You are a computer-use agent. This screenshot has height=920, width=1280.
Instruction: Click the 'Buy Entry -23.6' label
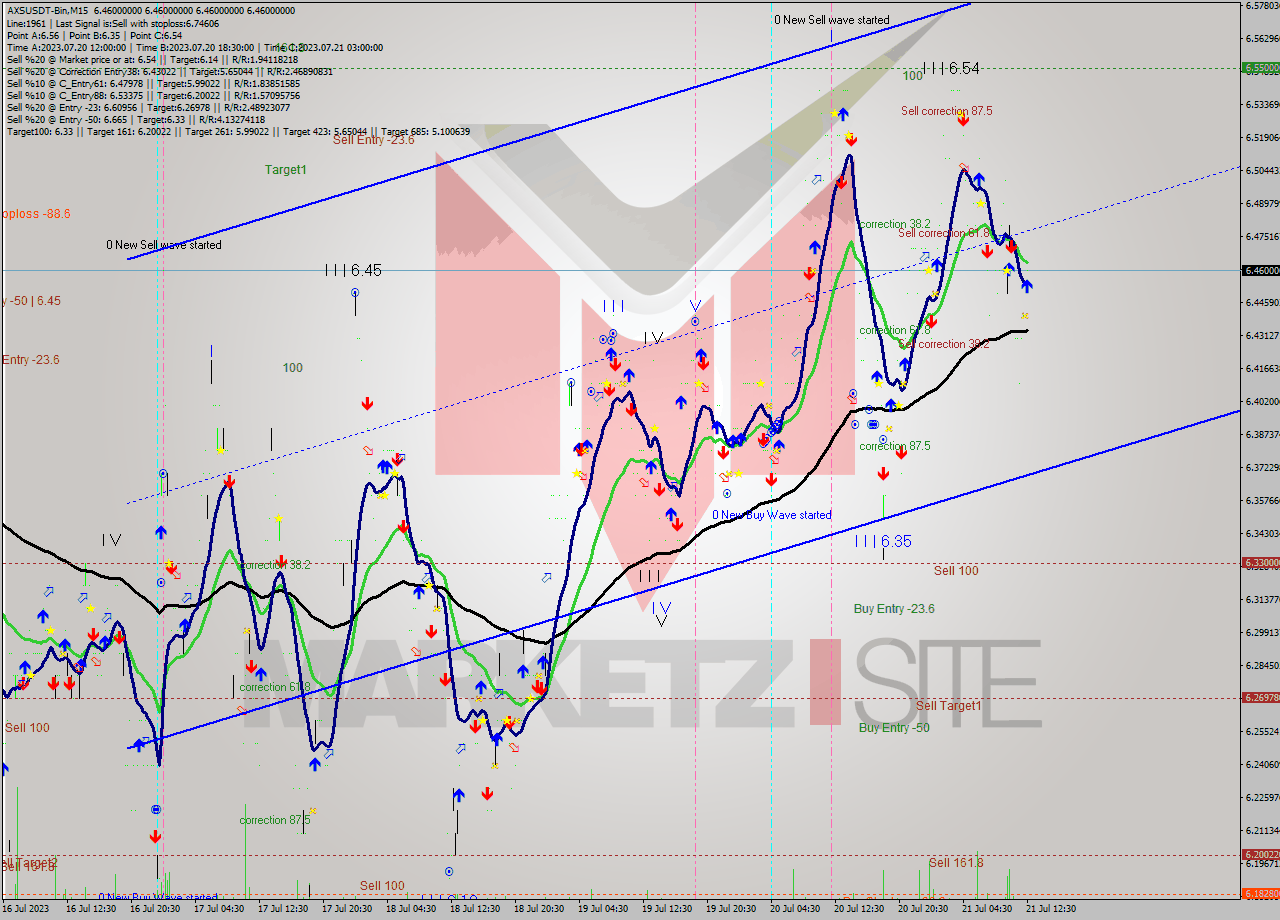coord(894,608)
